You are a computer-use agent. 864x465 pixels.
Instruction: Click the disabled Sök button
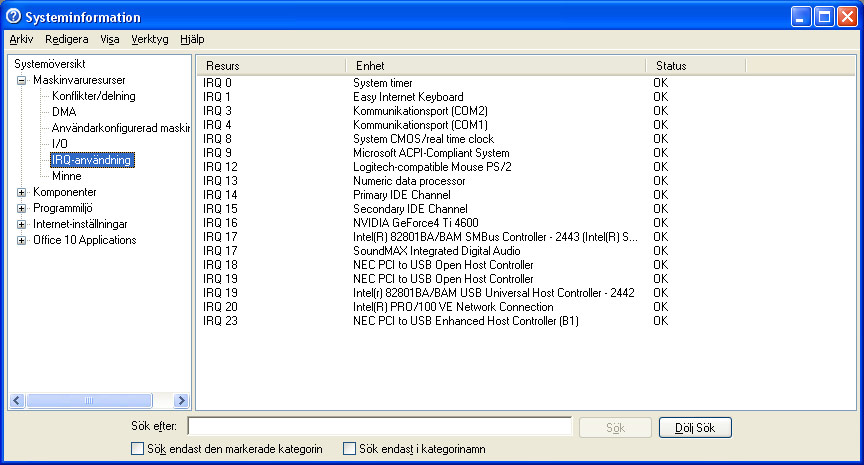[x=615, y=428]
